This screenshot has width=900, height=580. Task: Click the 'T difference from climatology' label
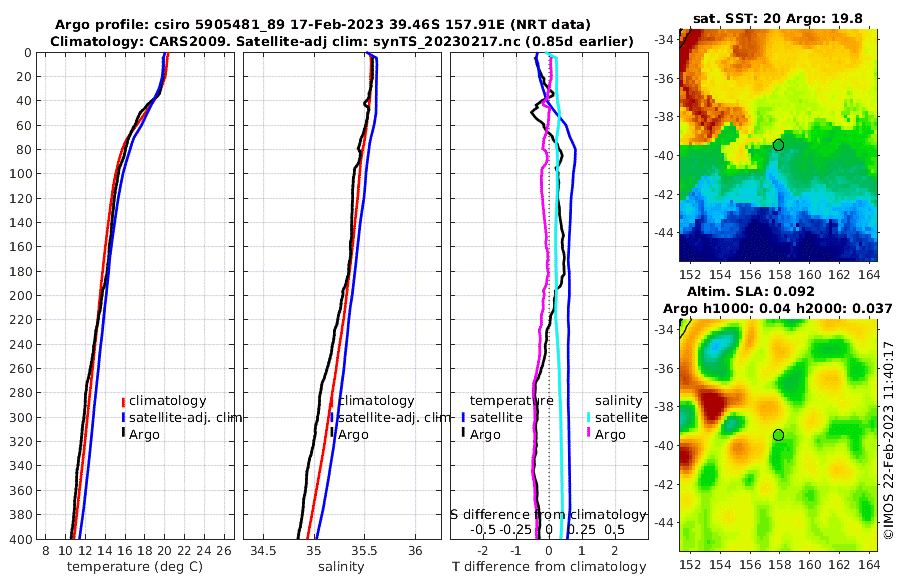click(549, 567)
